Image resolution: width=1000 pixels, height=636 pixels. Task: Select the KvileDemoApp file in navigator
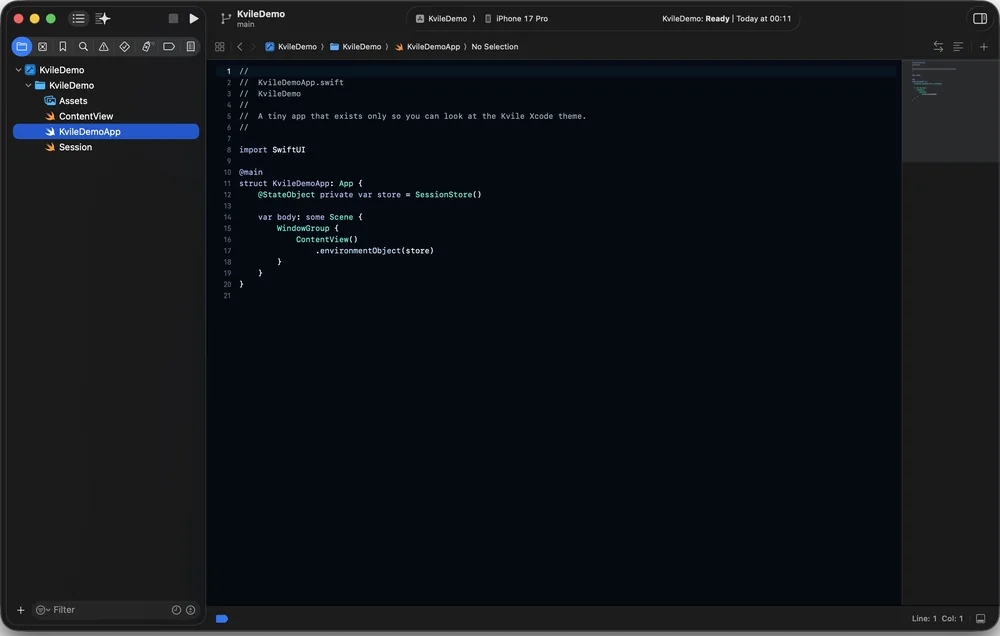(x=106, y=131)
